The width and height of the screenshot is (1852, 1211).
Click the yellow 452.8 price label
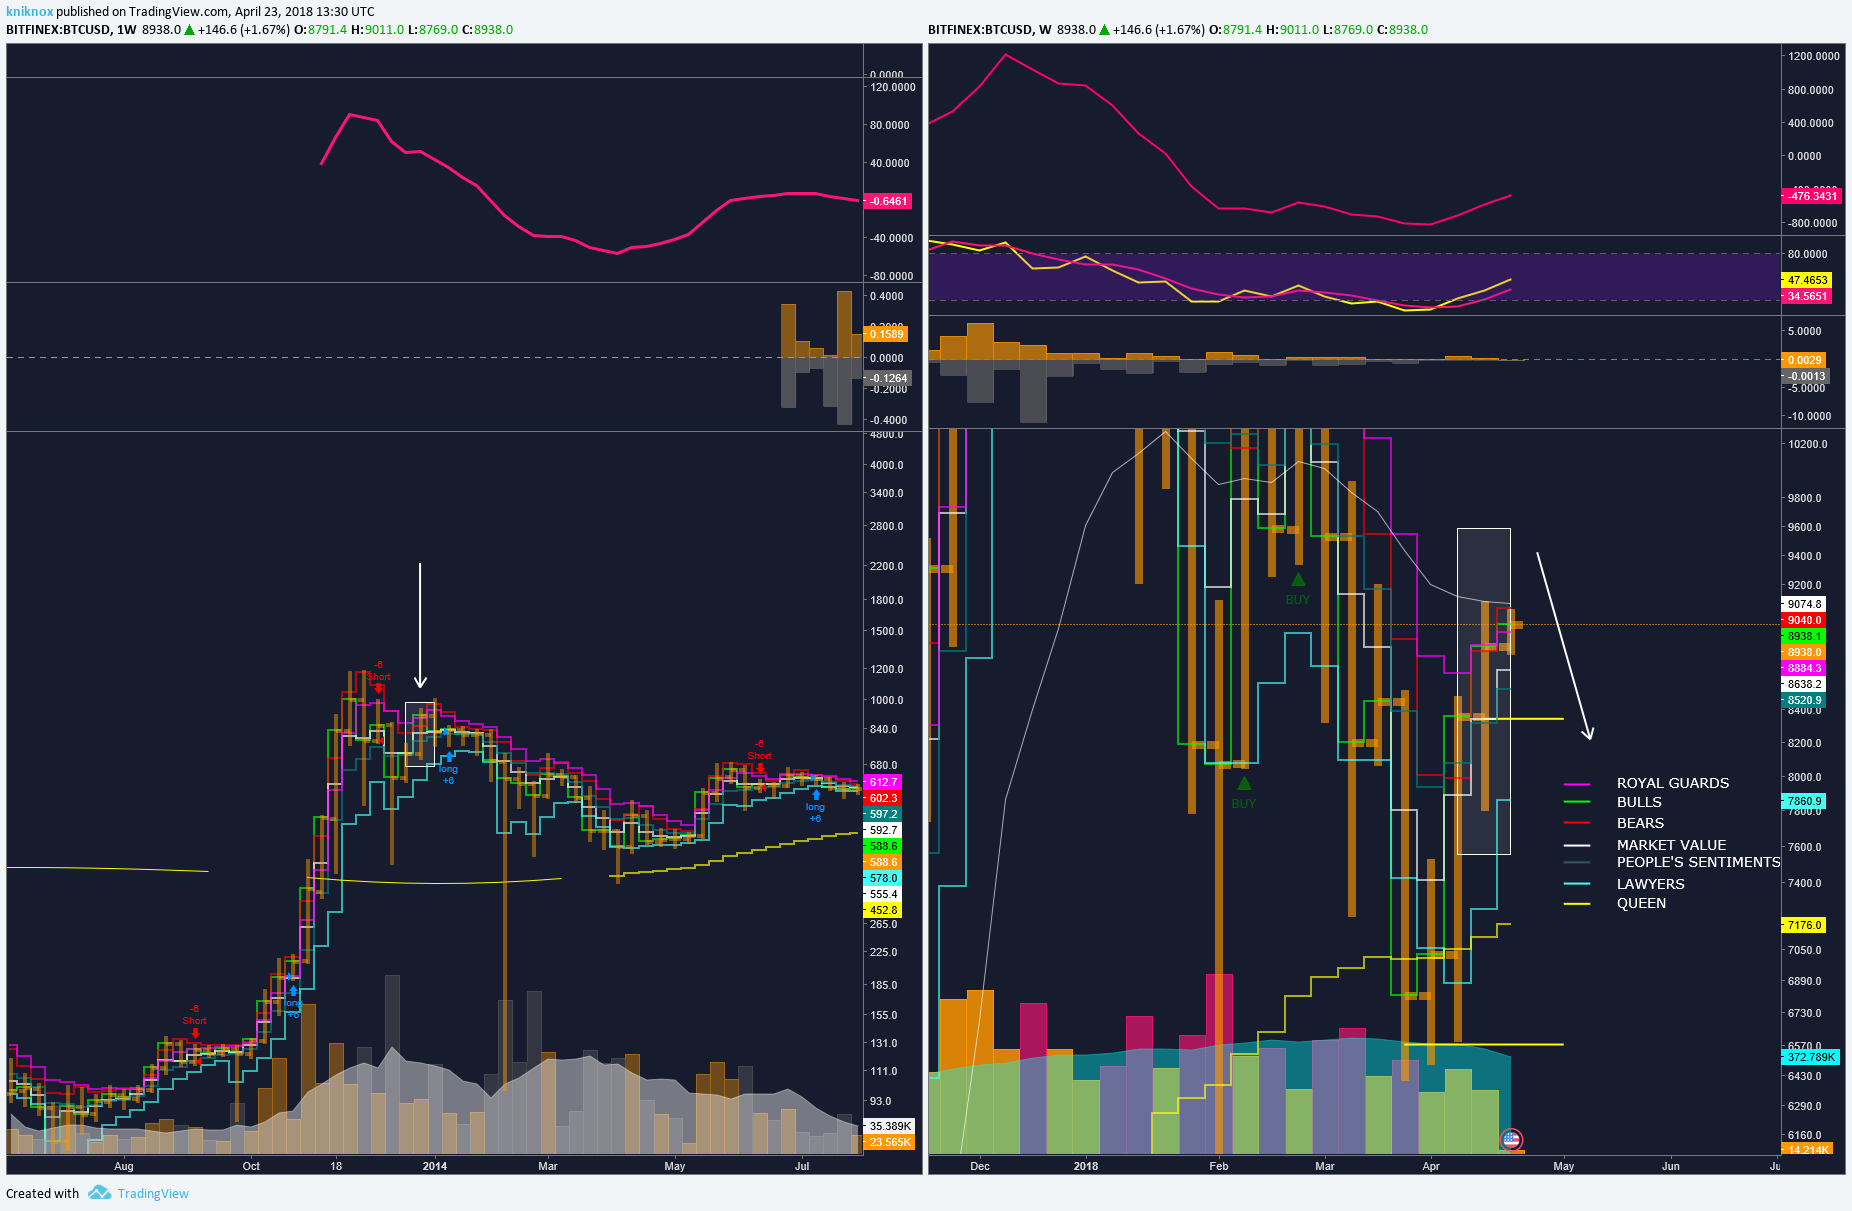[x=882, y=910]
